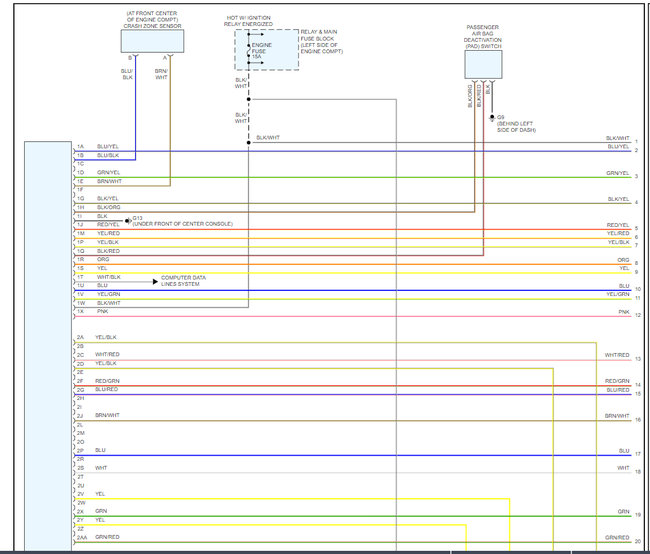Viewport: 650px width, 554px height.
Task: Select the WHT/BLK label at pin 1T
Action: click(x=109, y=277)
